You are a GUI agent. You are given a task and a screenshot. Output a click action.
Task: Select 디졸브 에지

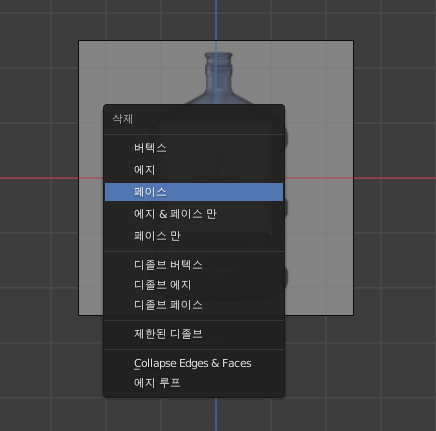click(194, 285)
